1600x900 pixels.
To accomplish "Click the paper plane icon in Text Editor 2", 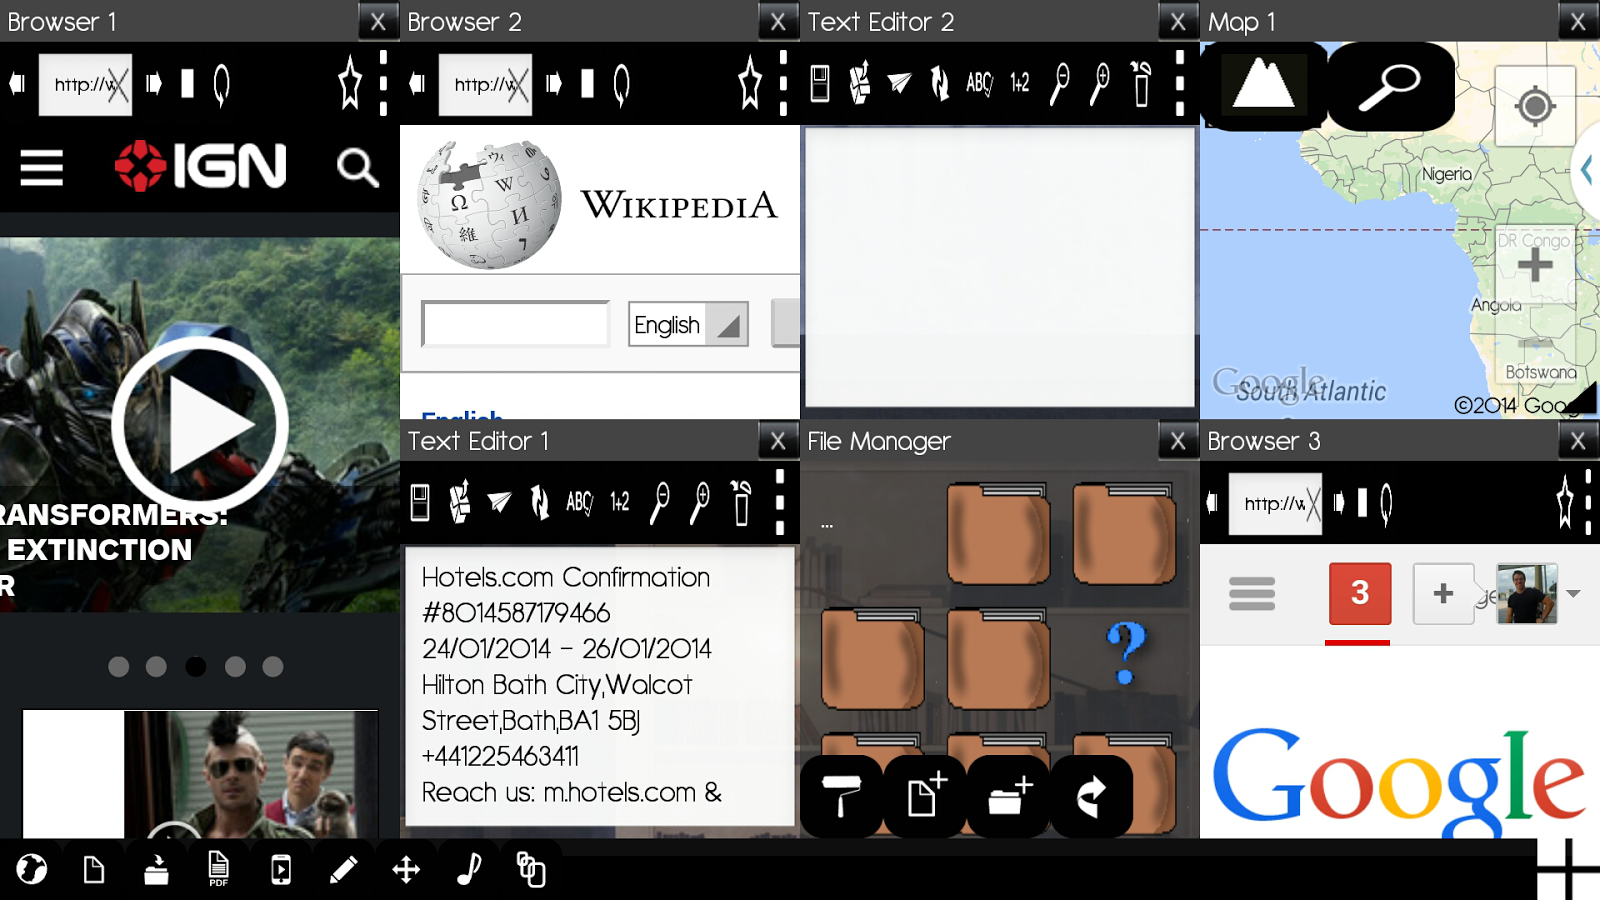I will (x=900, y=83).
